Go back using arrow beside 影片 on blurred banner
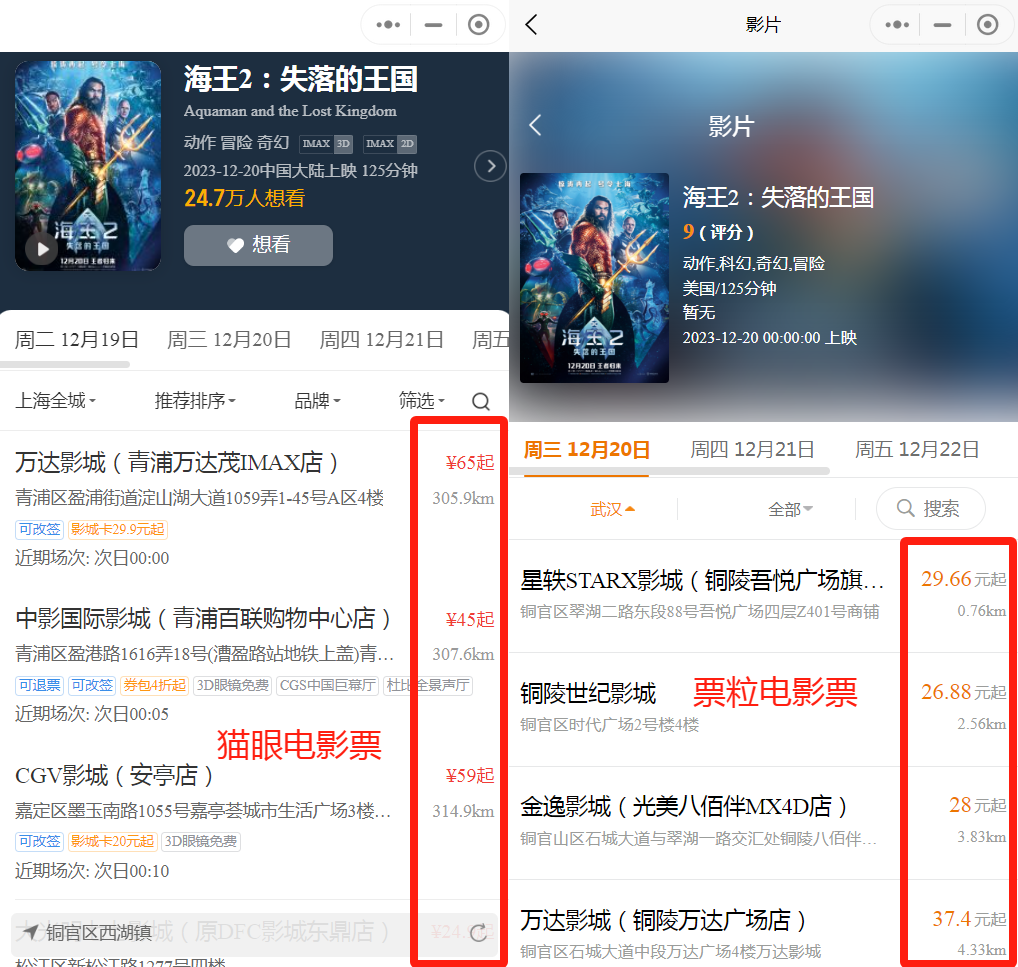The image size is (1018, 967). (x=535, y=125)
